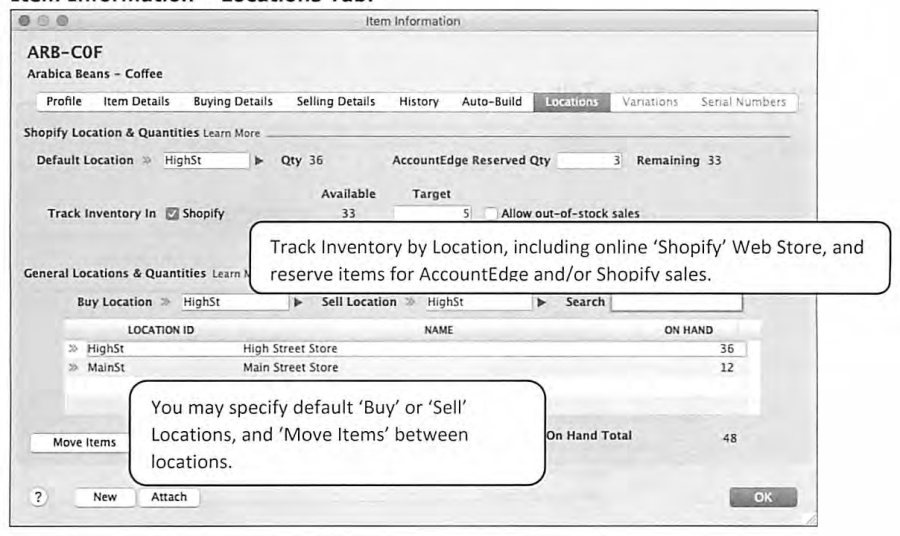Select the High Street Store name
Viewport: 900px width, 536px height.
290,348
